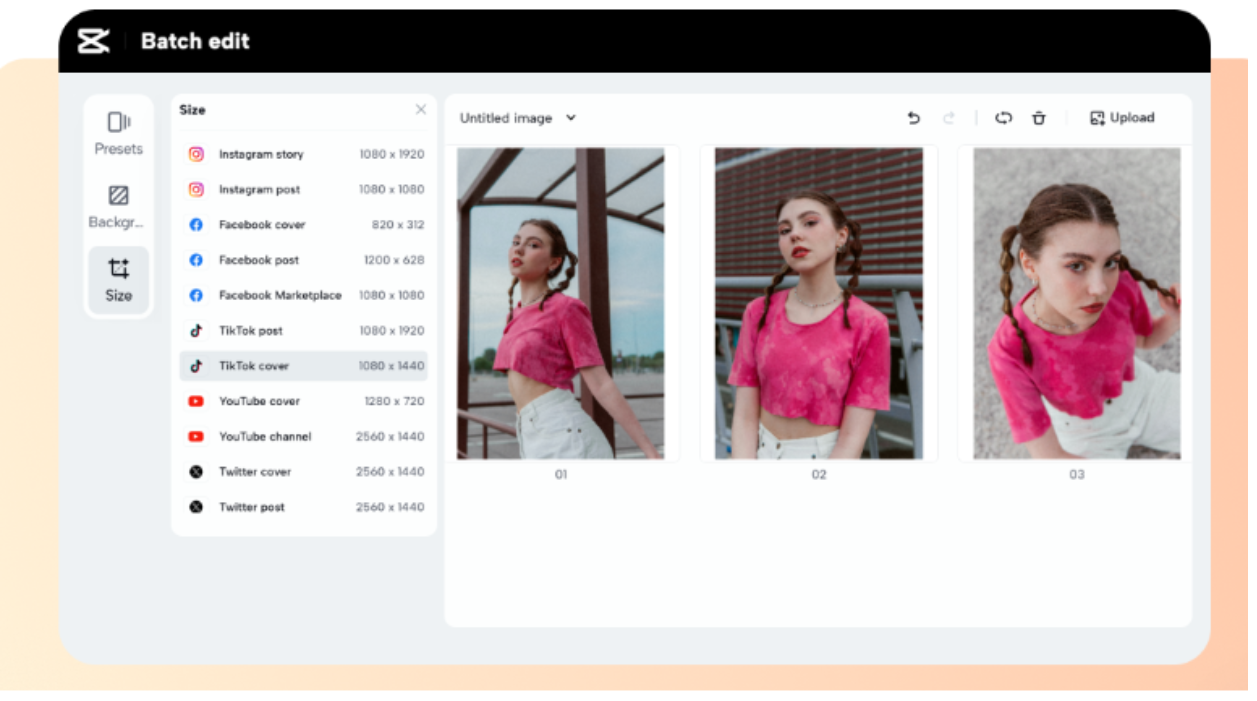The height and width of the screenshot is (701, 1257).
Task: Click the Size panel heading
Action: pyautogui.click(x=192, y=110)
